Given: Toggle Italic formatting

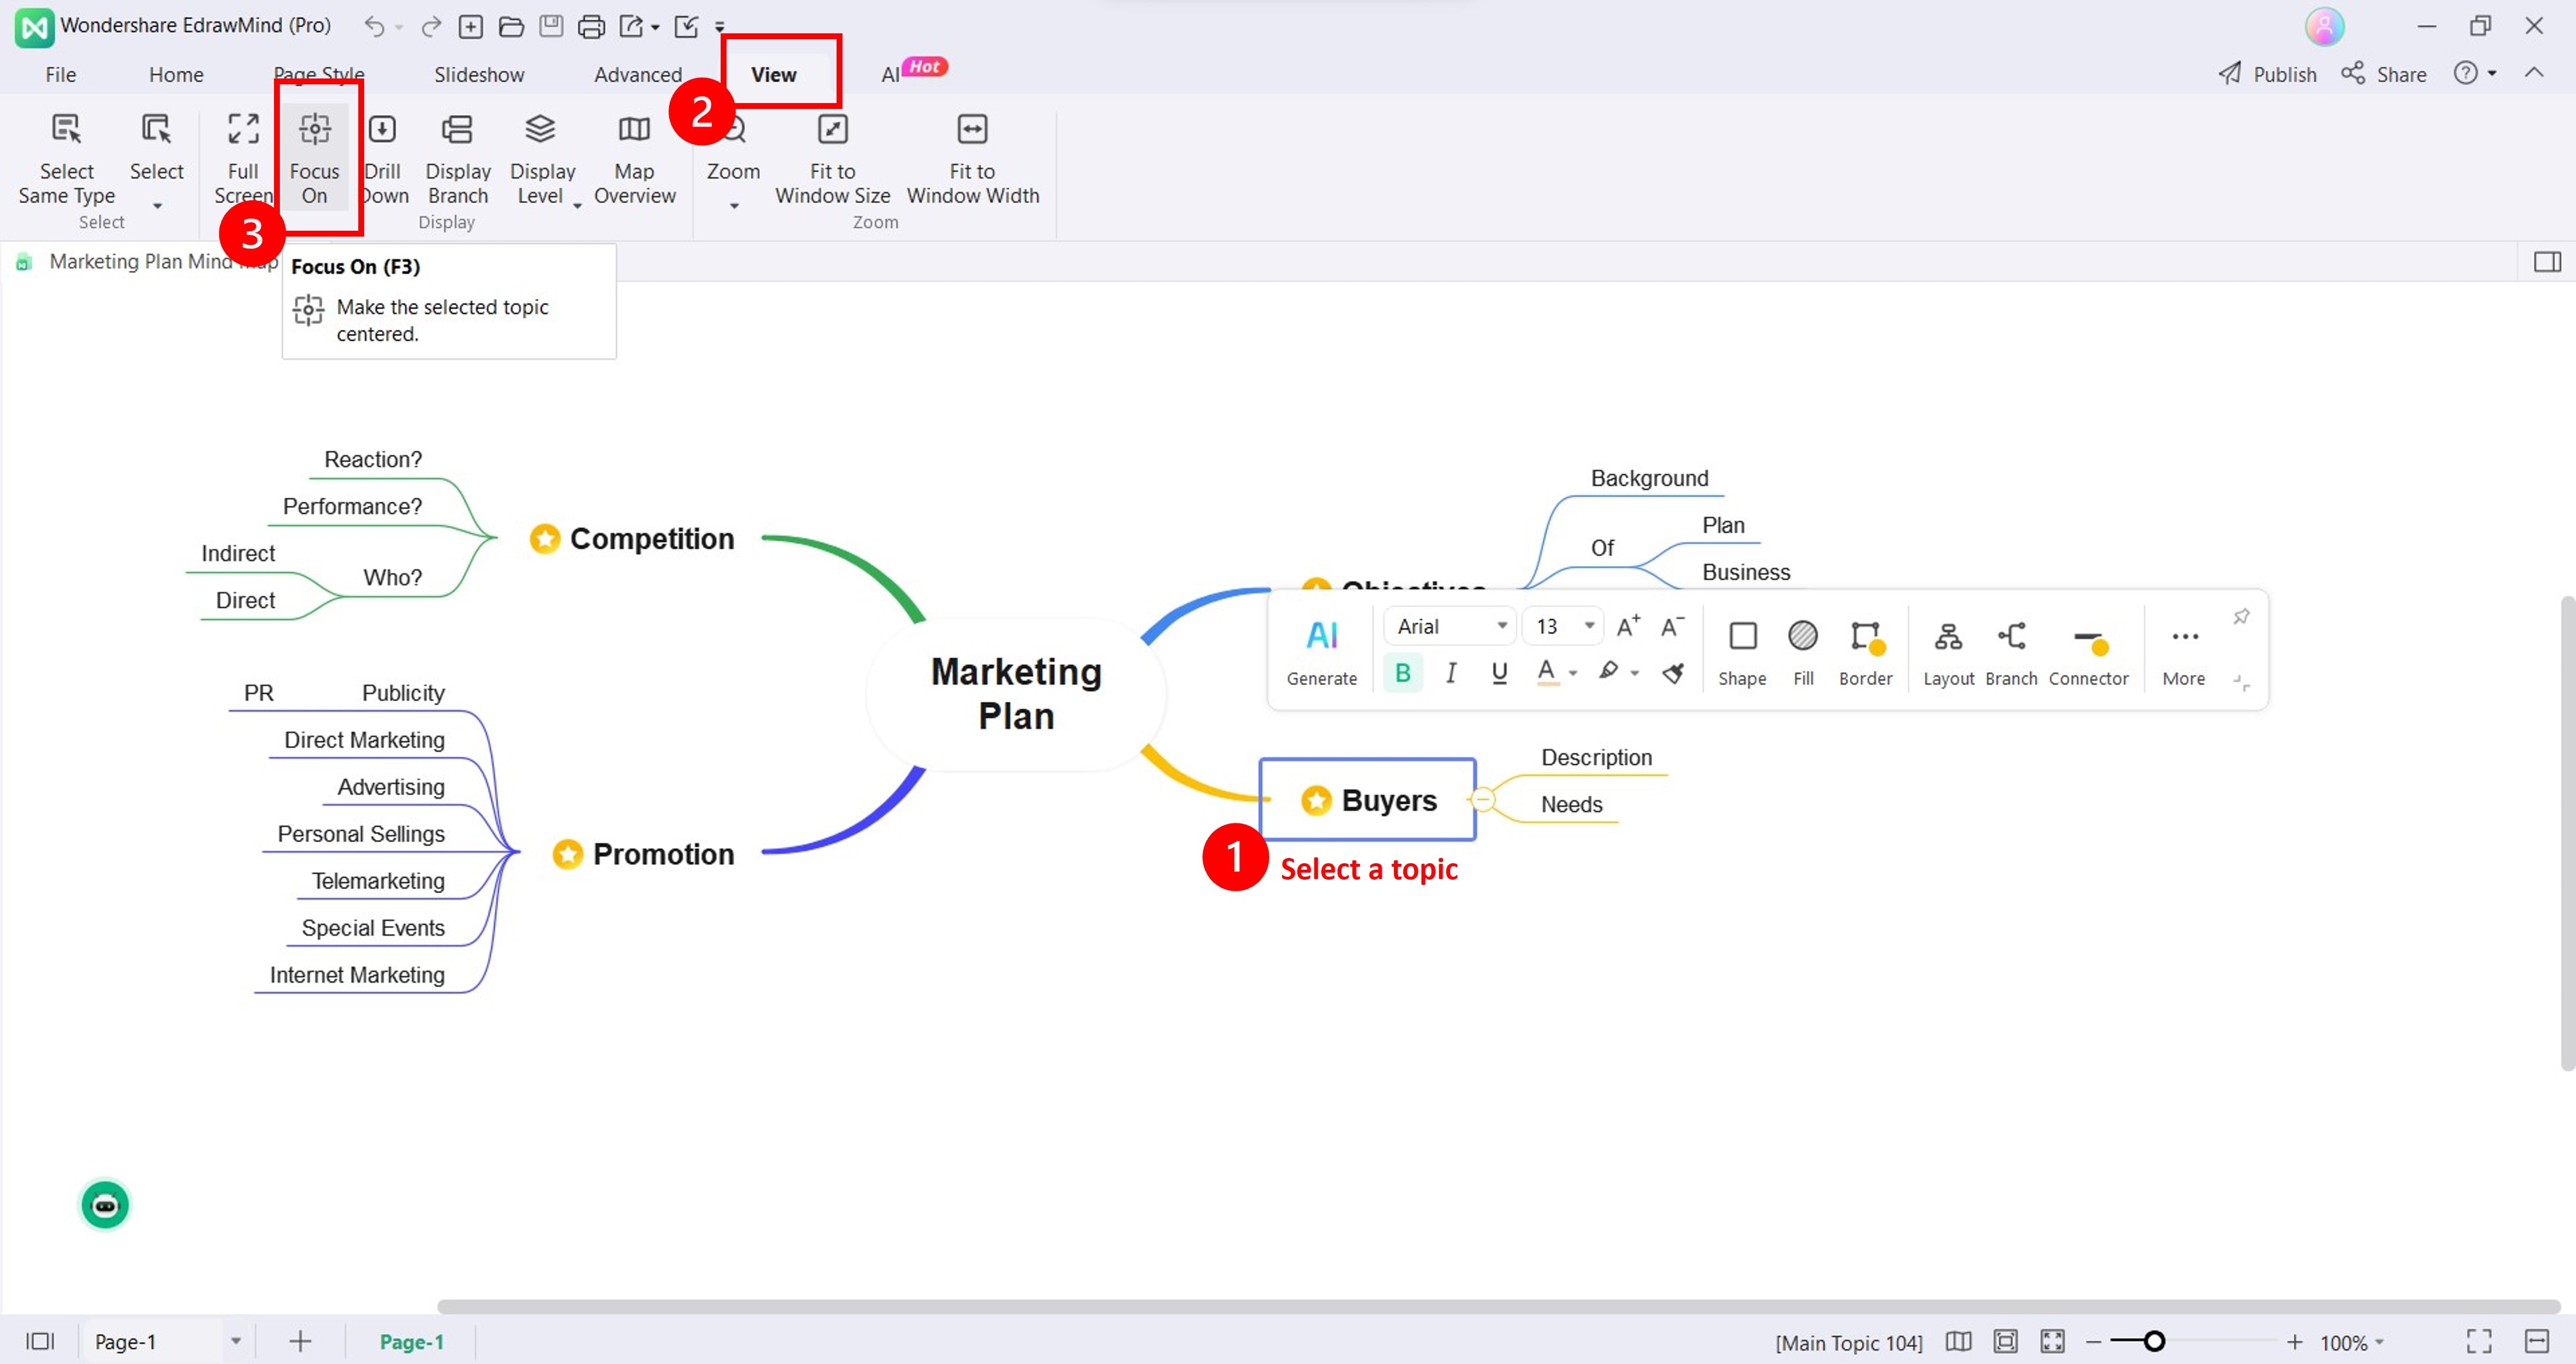Looking at the screenshot, I should click(x=1450, y=673).
